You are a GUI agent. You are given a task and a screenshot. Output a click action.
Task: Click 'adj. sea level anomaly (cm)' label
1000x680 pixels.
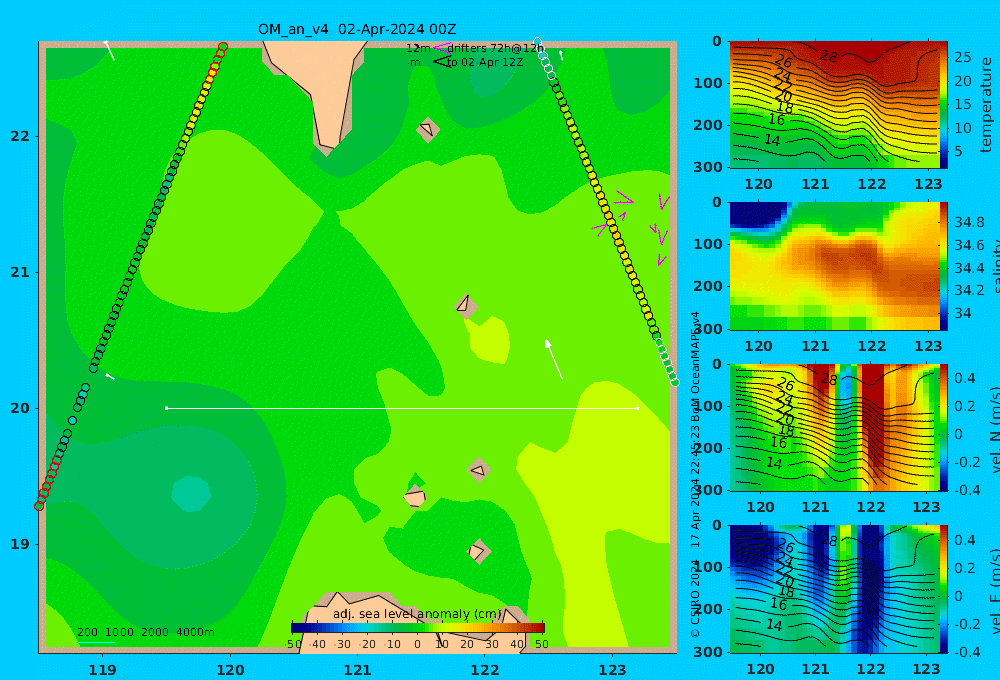418,614
